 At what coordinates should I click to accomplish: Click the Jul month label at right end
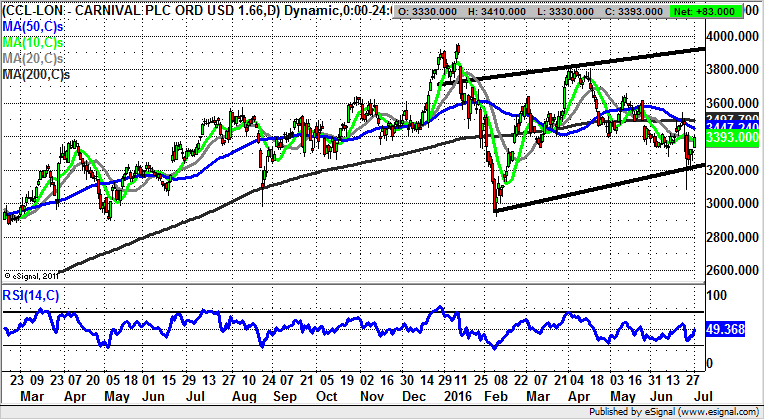point(692,394)
